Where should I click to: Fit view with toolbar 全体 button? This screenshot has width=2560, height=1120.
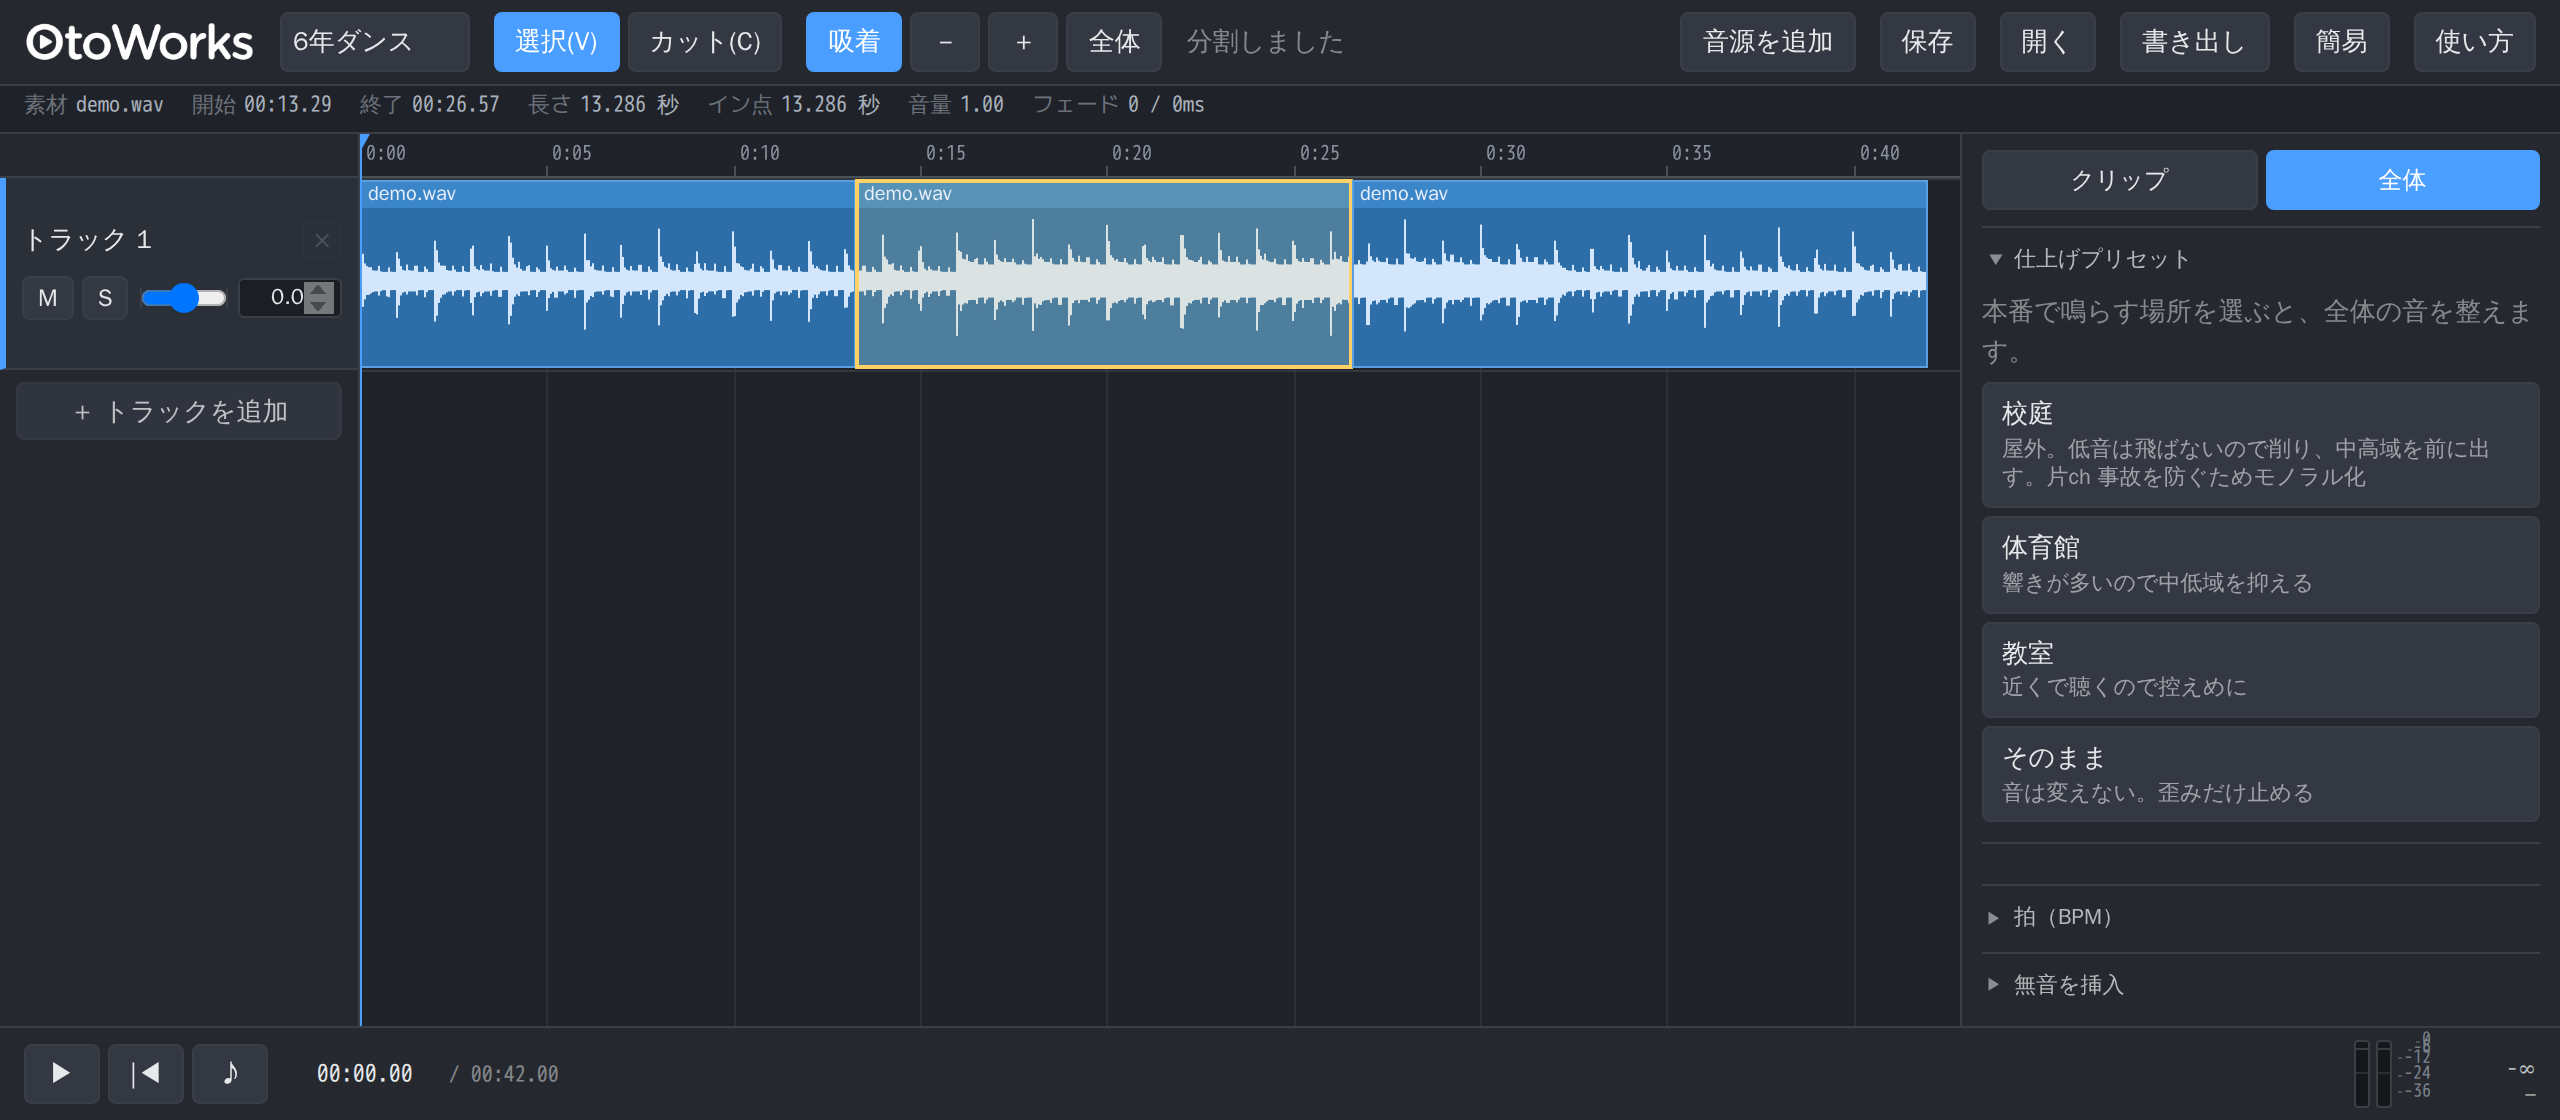coord(1113,42)
